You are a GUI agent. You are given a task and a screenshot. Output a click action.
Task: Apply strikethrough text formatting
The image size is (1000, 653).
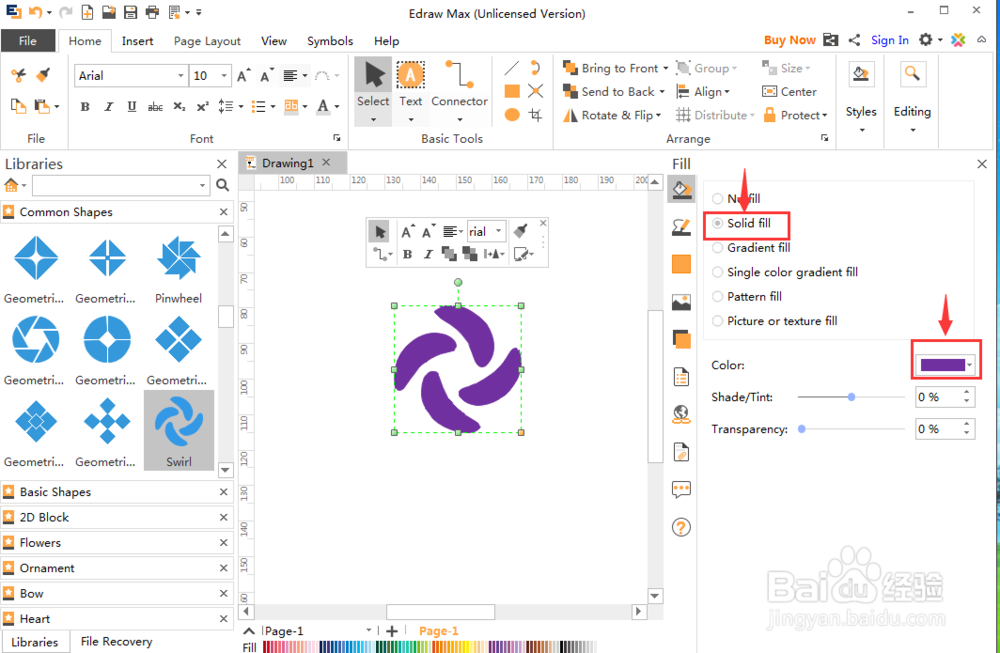click(x=155, y=106)
